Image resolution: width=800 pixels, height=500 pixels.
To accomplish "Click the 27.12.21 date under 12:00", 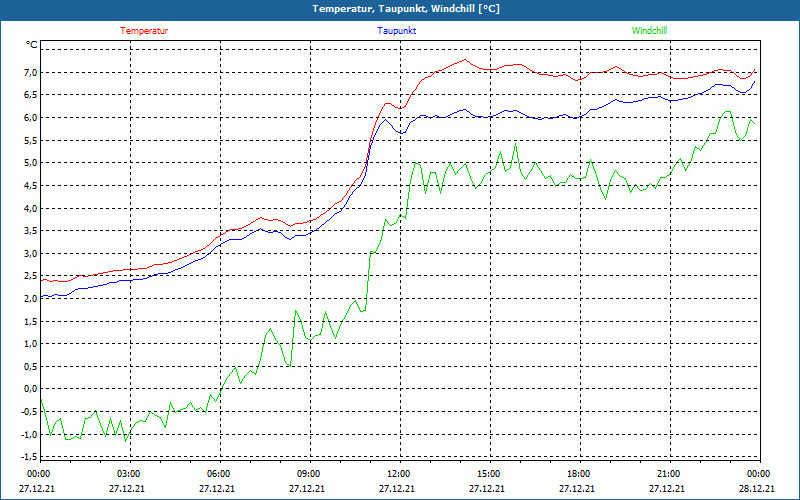I will pyautogui.click(x=397, y=488).
